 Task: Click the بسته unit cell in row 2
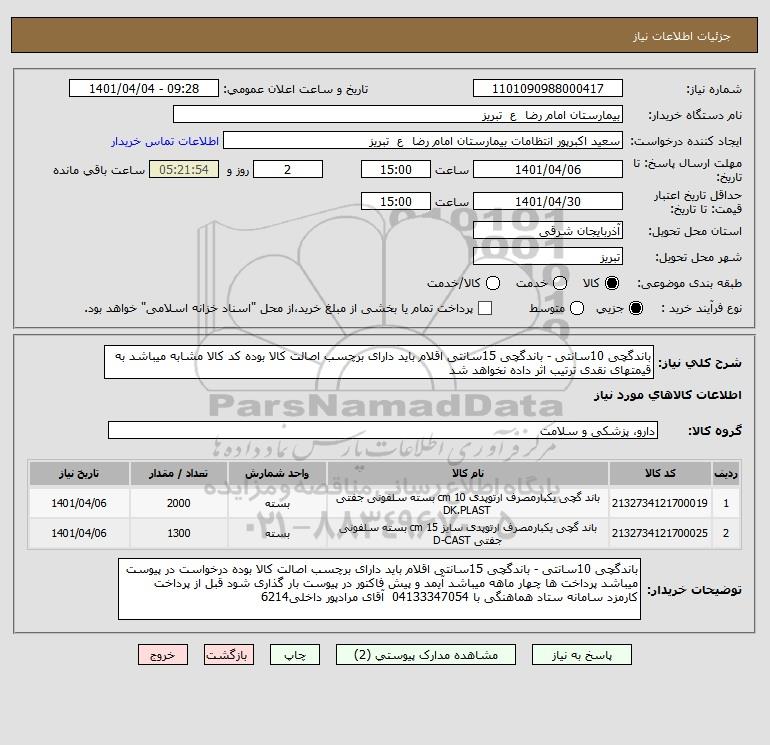tap(277, 533)
